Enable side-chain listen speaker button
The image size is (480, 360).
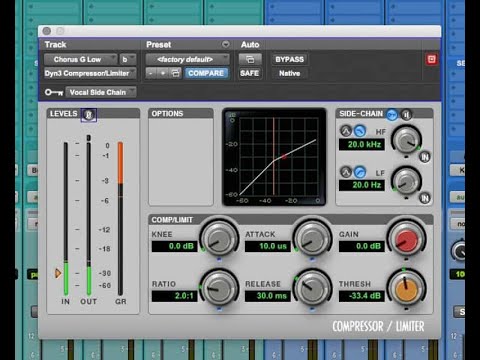coord(406,115)
